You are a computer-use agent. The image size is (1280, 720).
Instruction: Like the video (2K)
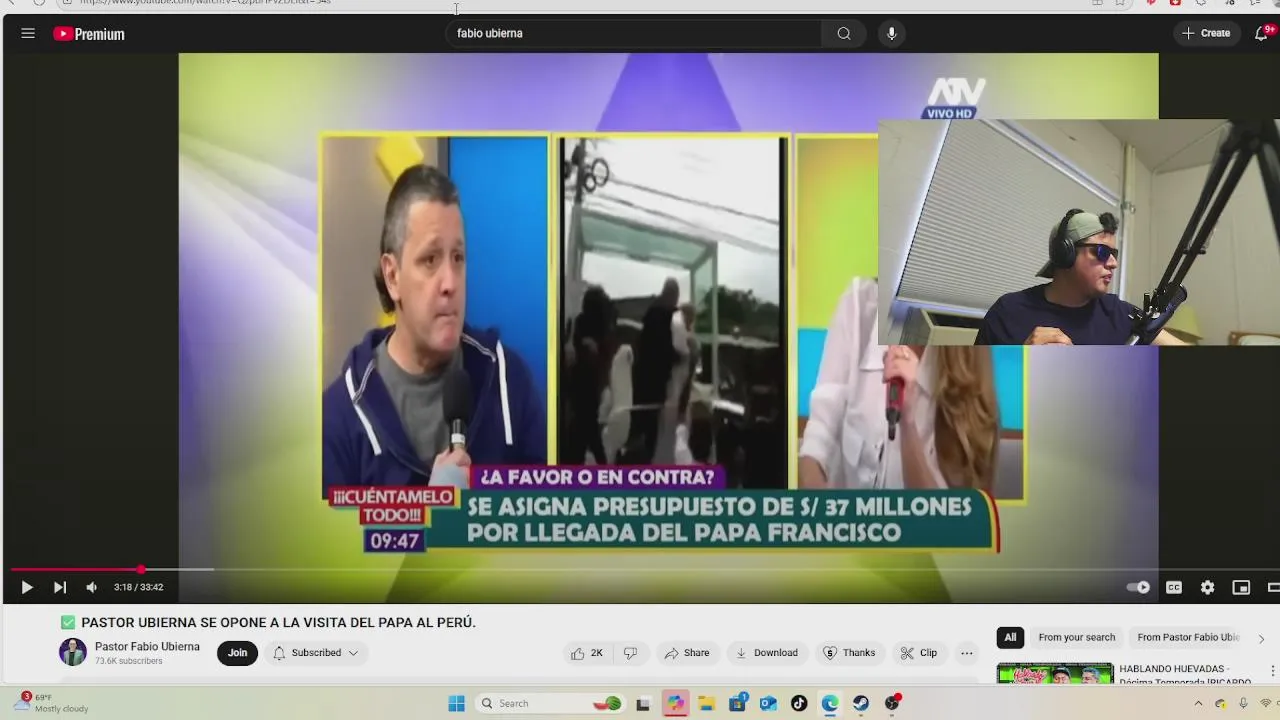pyautogui.click(x=587, y=653)
